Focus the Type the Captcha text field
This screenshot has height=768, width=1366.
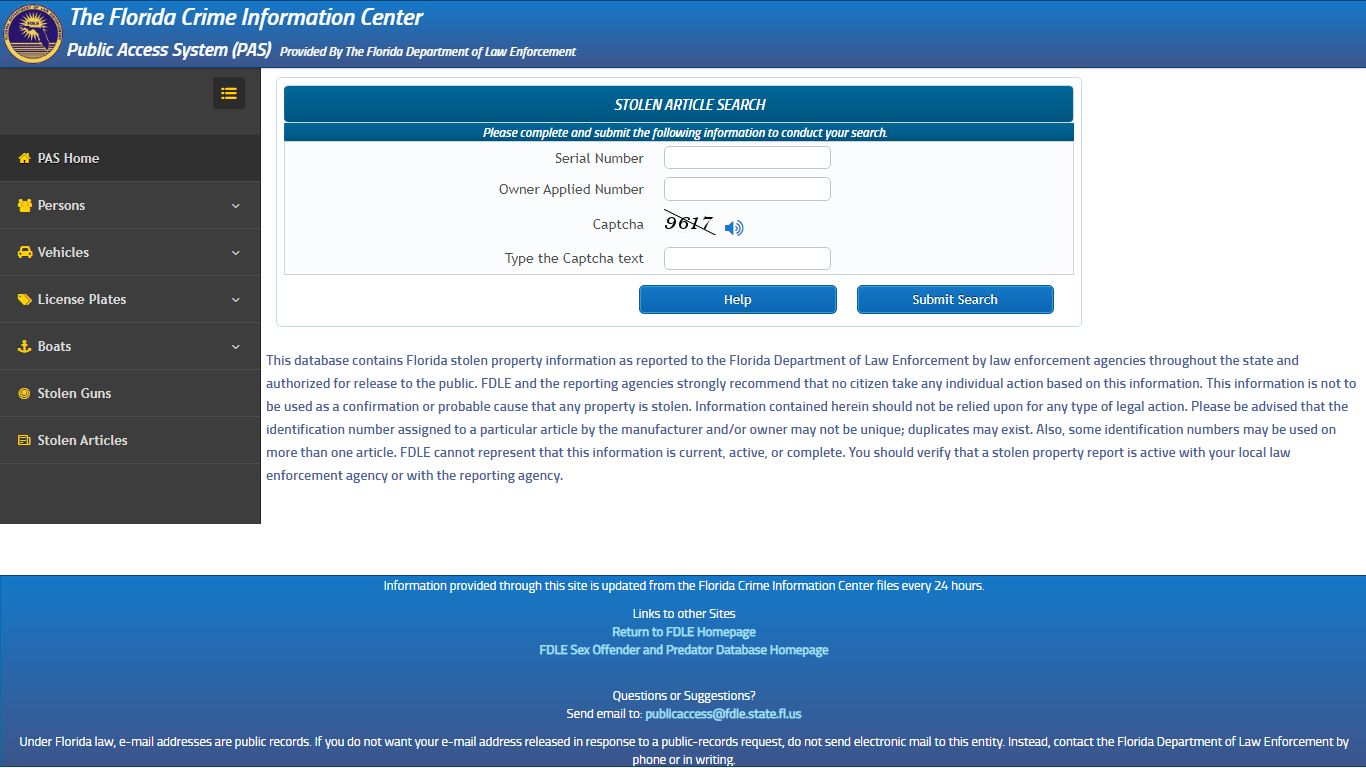coord(747,259)
